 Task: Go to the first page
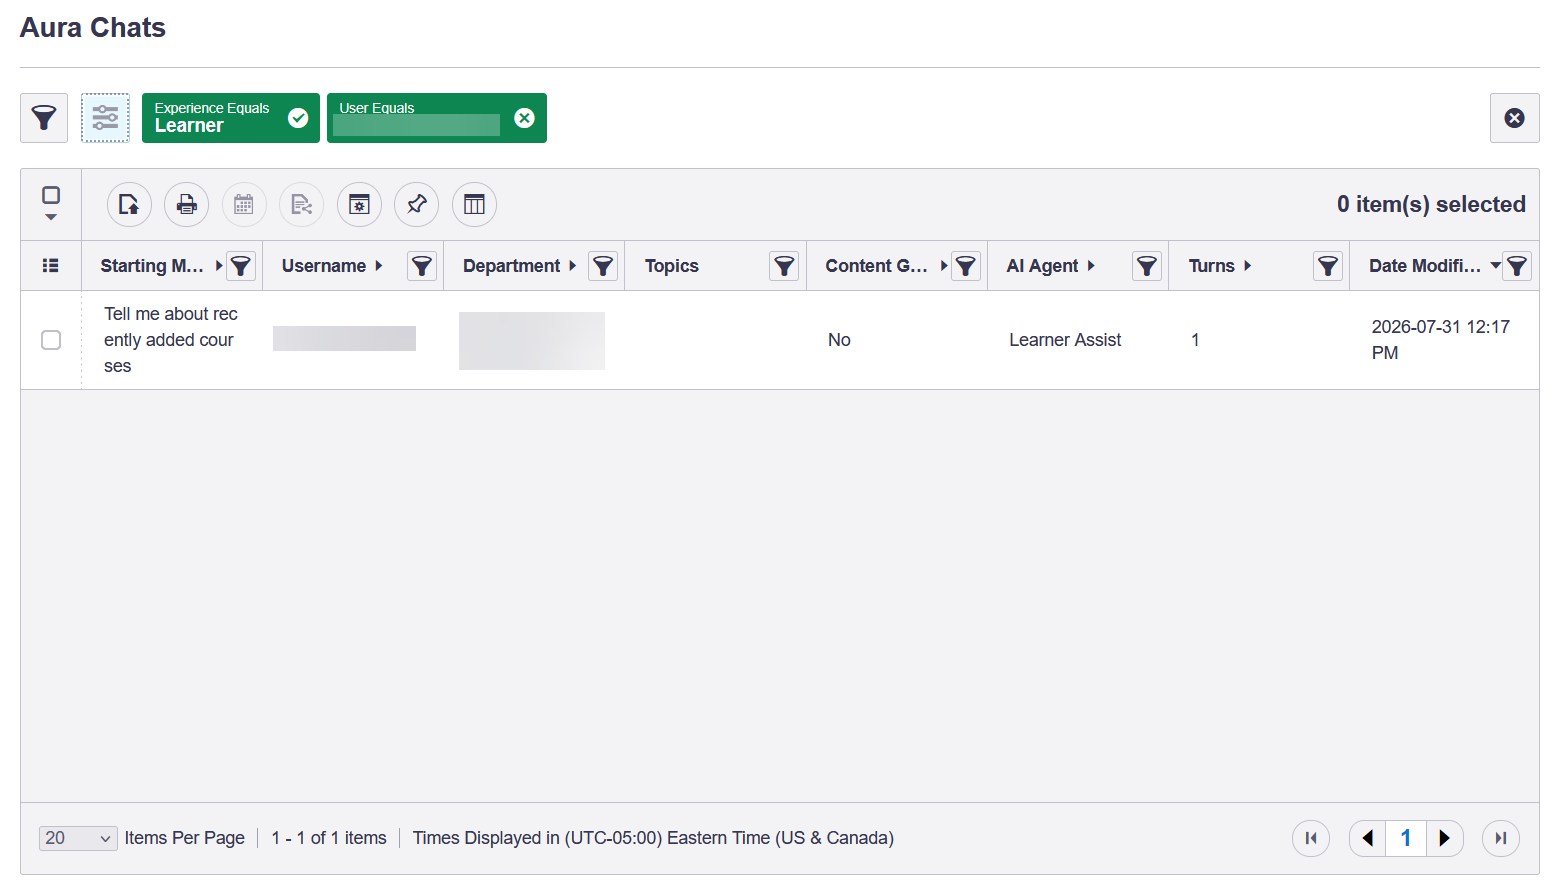pos(1311,838)
